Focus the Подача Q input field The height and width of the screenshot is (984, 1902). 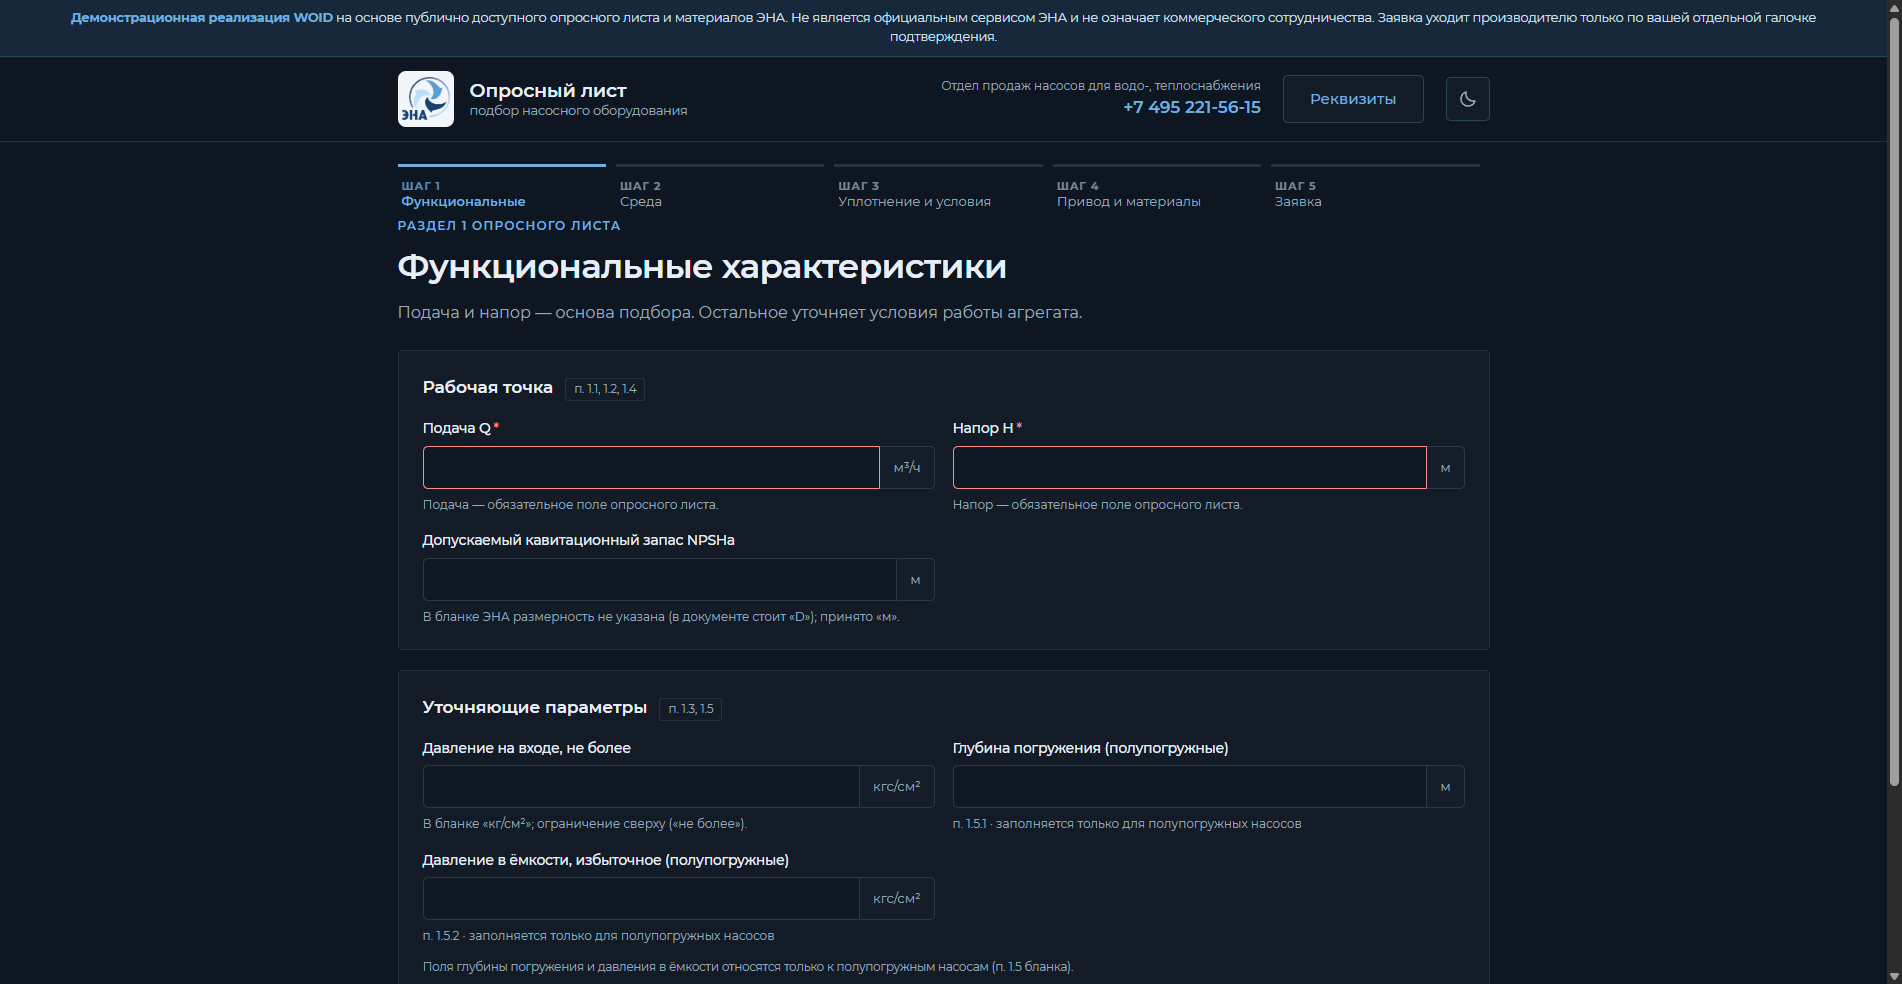point(651,468)
